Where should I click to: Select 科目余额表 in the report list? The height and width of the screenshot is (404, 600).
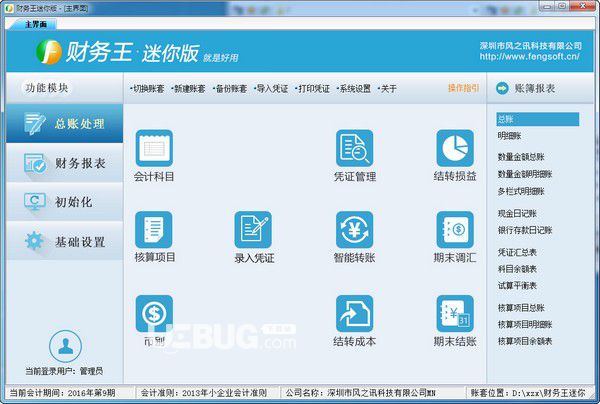[x=517, y=269]
